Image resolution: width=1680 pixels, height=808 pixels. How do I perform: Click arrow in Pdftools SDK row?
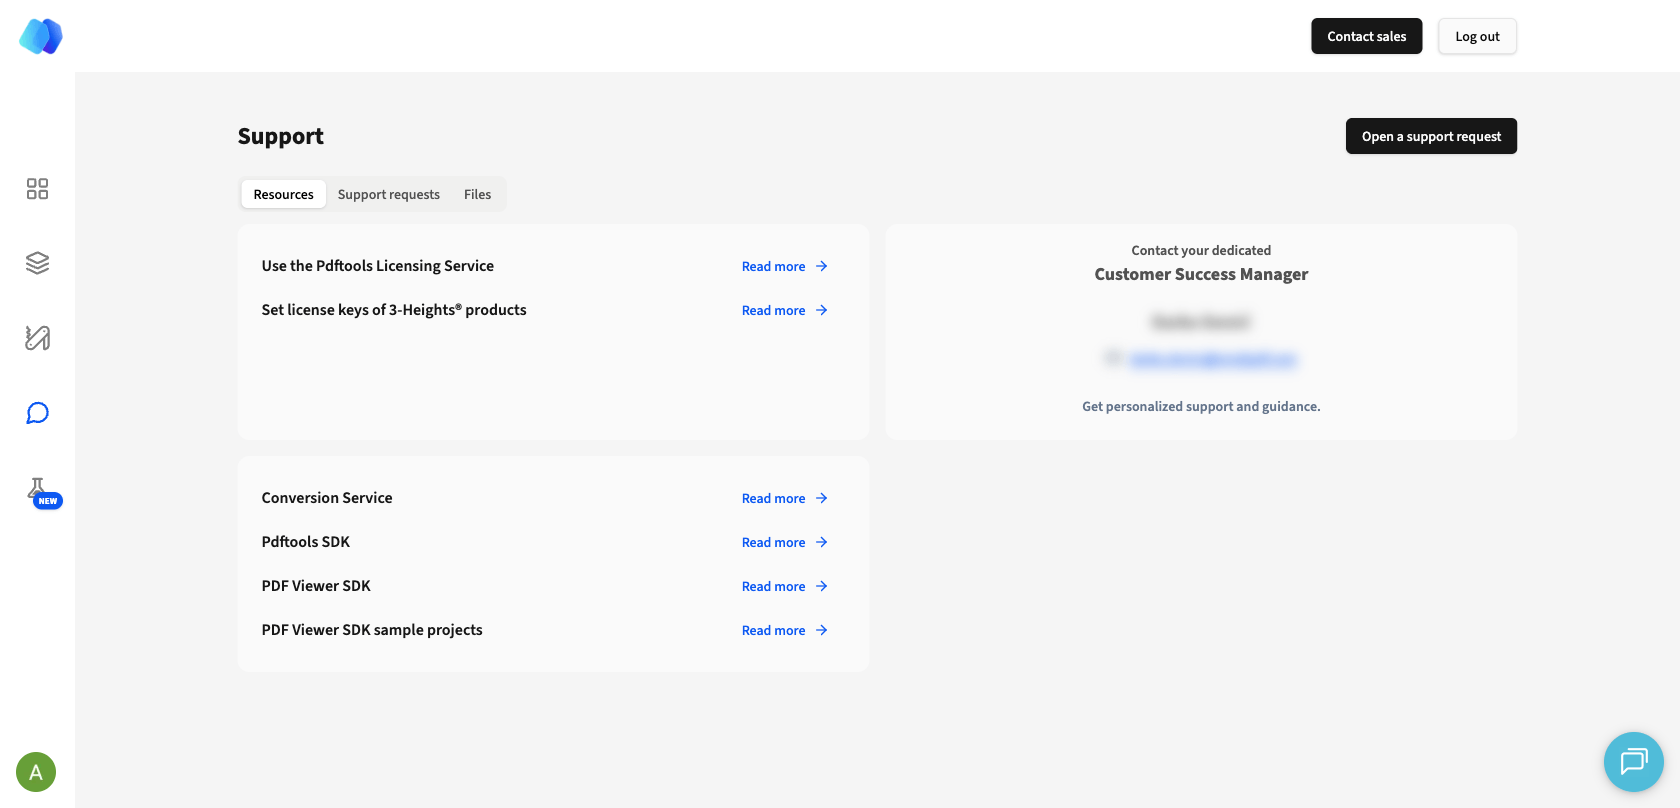pos(822,542)
